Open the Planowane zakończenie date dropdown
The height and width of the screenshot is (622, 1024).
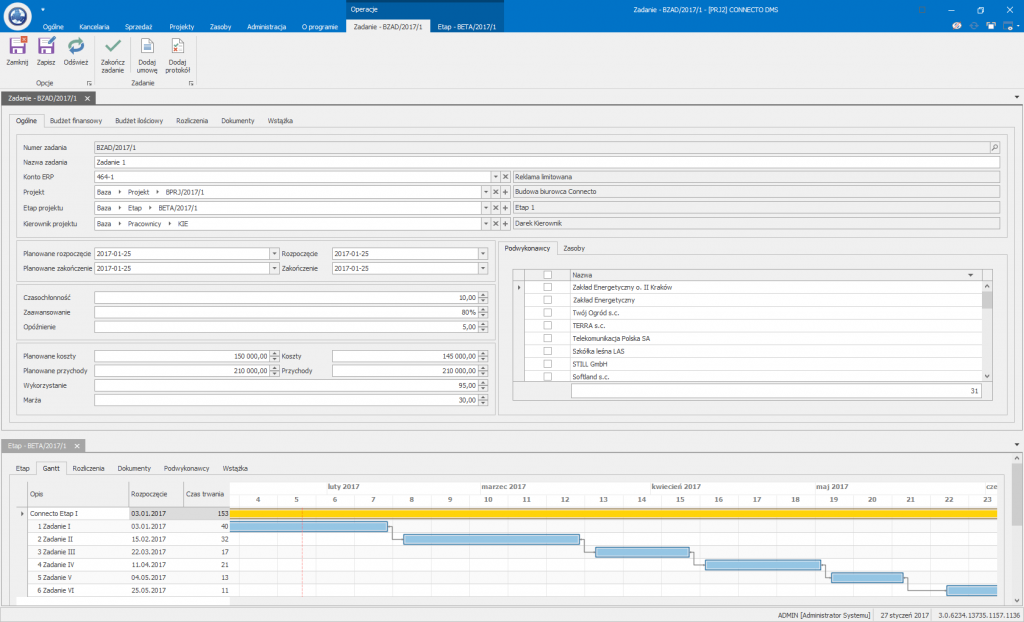(x=274, y=269)
